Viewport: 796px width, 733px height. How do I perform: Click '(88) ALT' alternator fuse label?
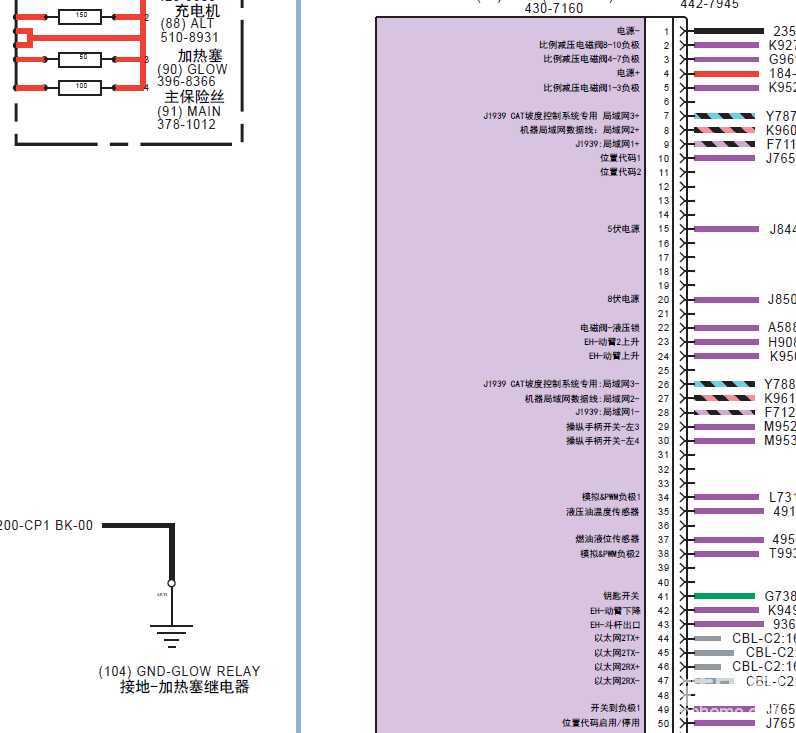coord(187,24)
